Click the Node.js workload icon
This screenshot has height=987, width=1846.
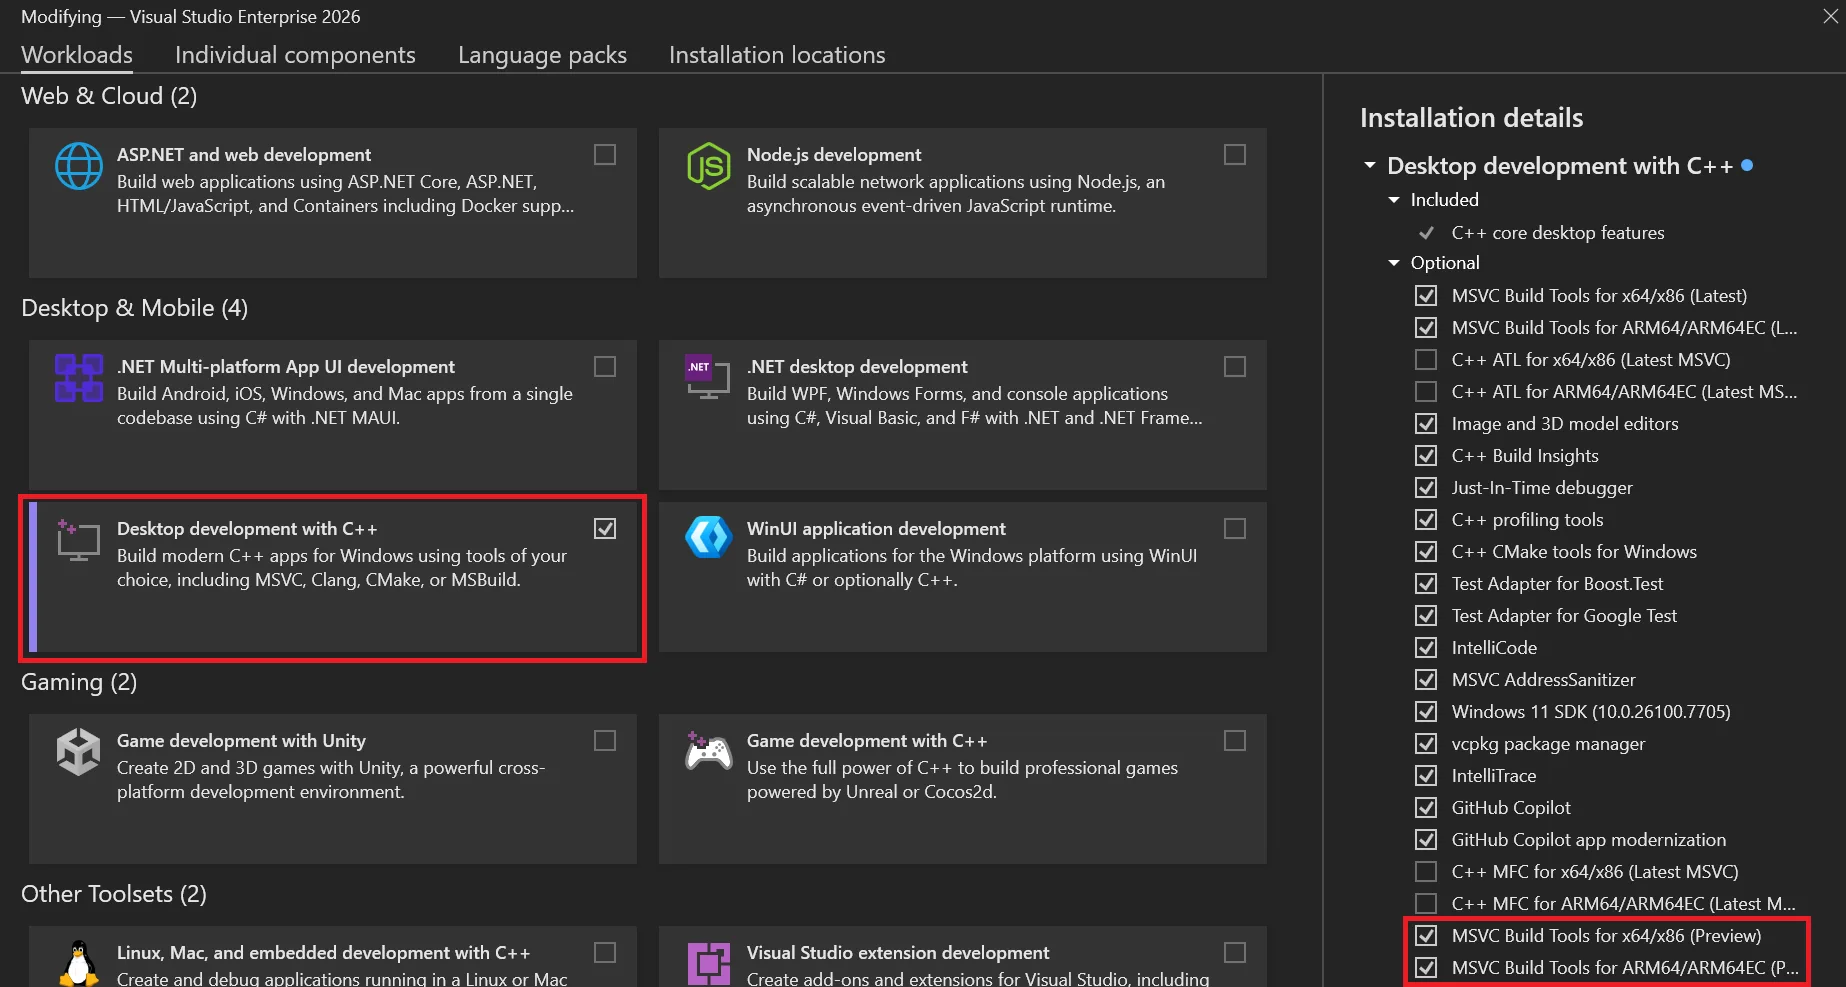tap(709, 166)
